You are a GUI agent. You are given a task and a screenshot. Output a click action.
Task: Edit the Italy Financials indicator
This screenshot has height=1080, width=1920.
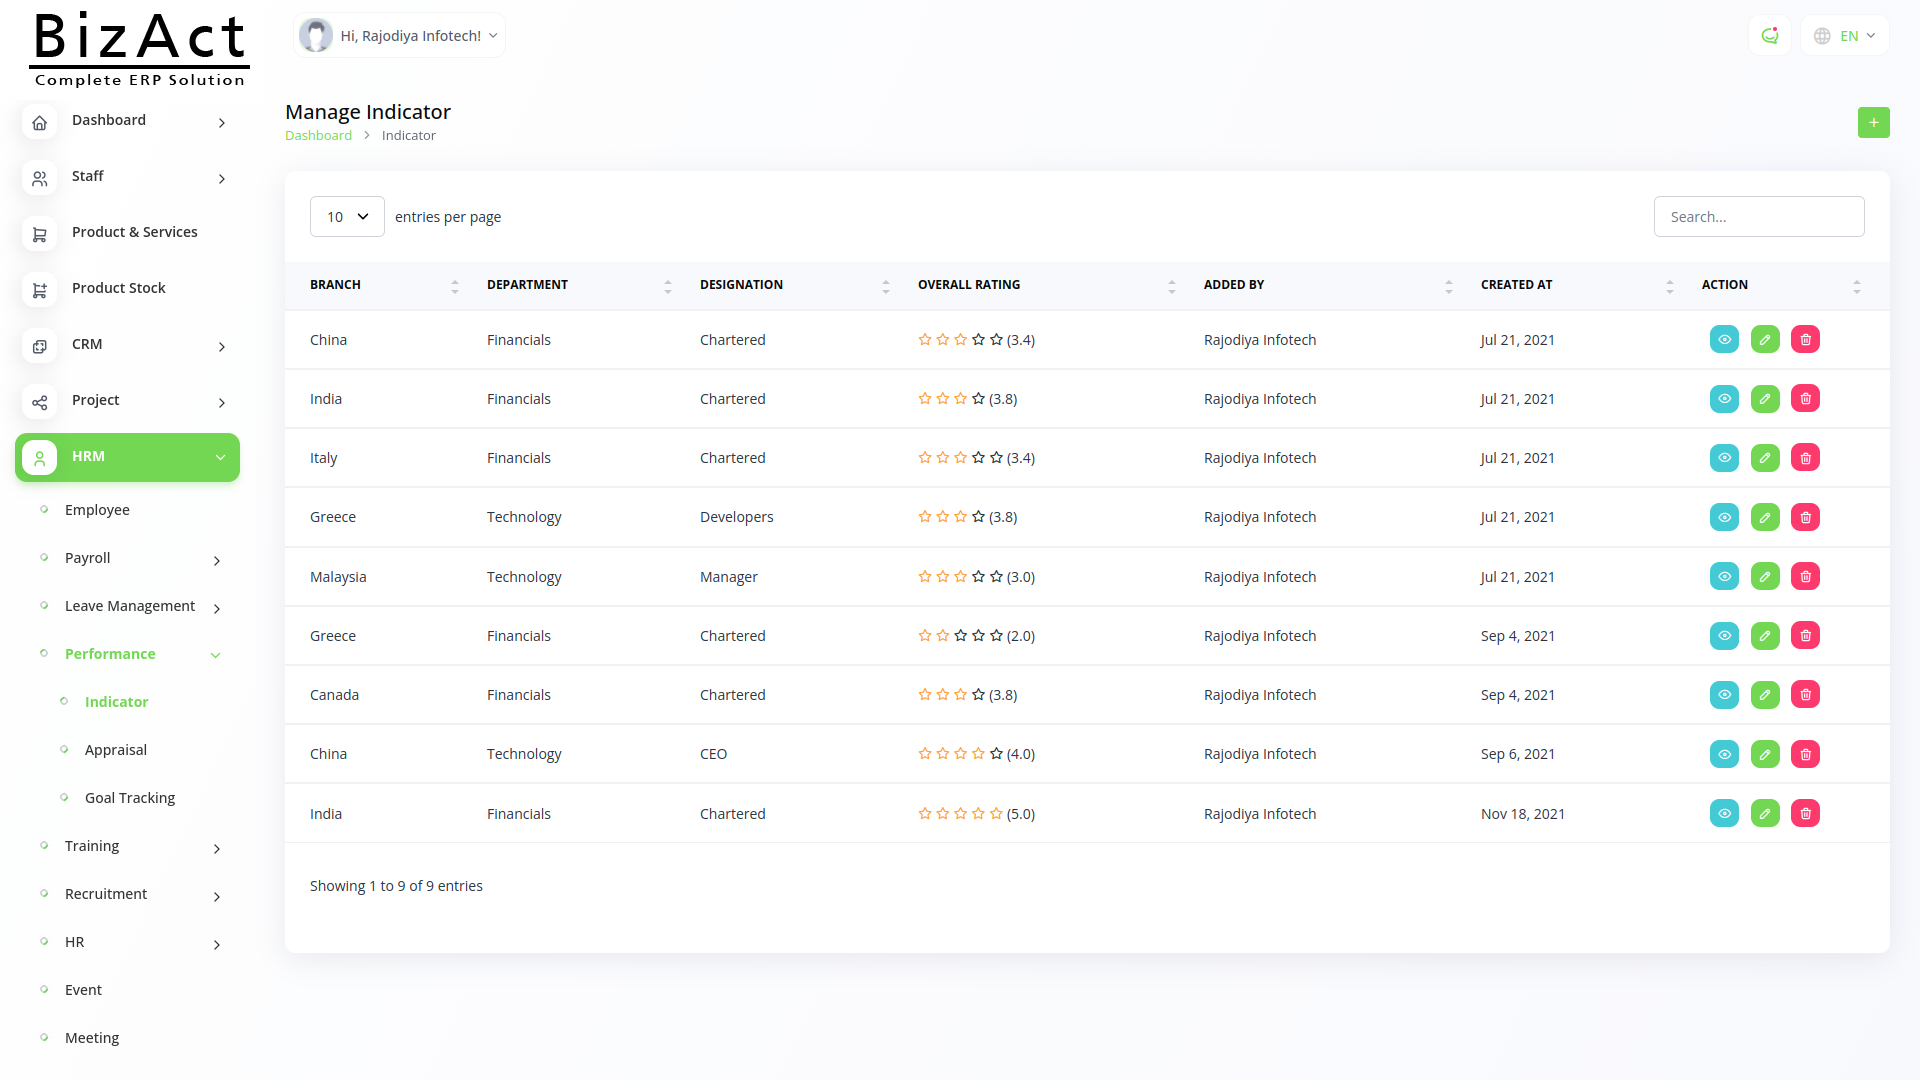point(1765,458)
